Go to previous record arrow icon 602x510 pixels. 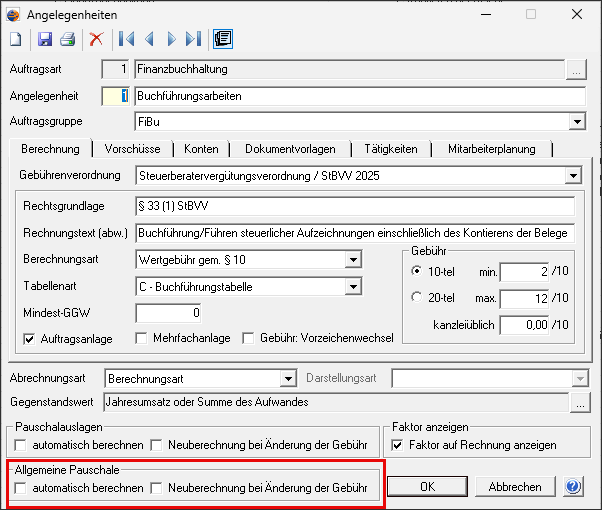149,39
